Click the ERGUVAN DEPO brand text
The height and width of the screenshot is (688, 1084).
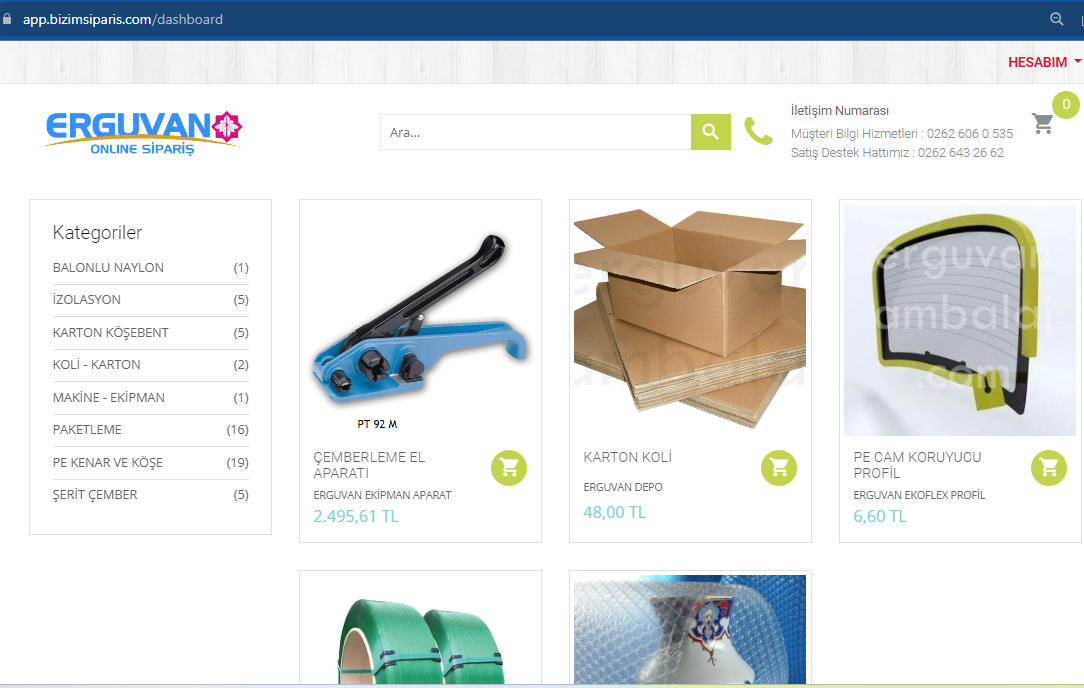coord(623,487)
